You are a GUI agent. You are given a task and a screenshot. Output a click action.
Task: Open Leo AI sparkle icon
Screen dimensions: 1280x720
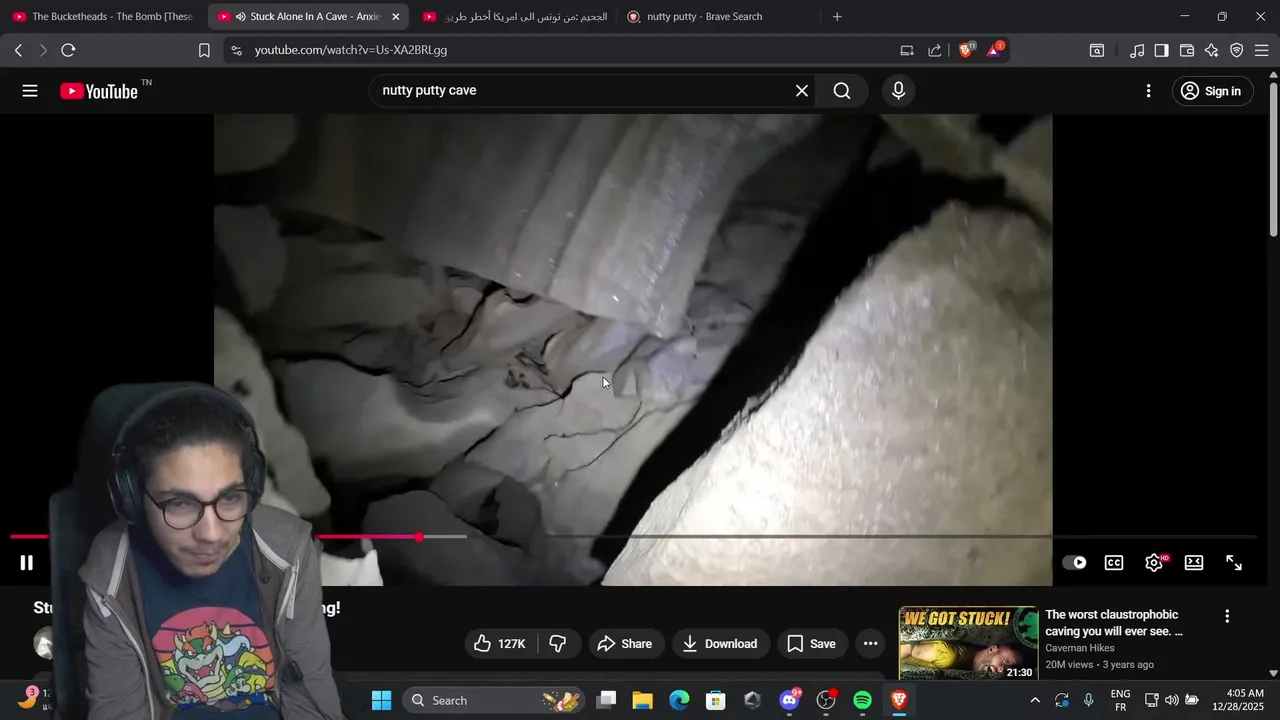click(x=1212, y=50)
